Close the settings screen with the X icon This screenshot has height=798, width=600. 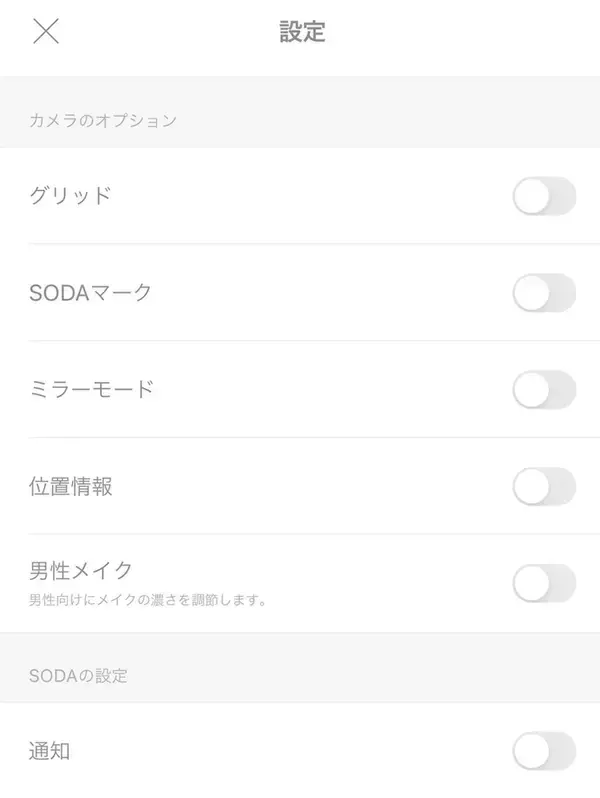coord(46,31)
